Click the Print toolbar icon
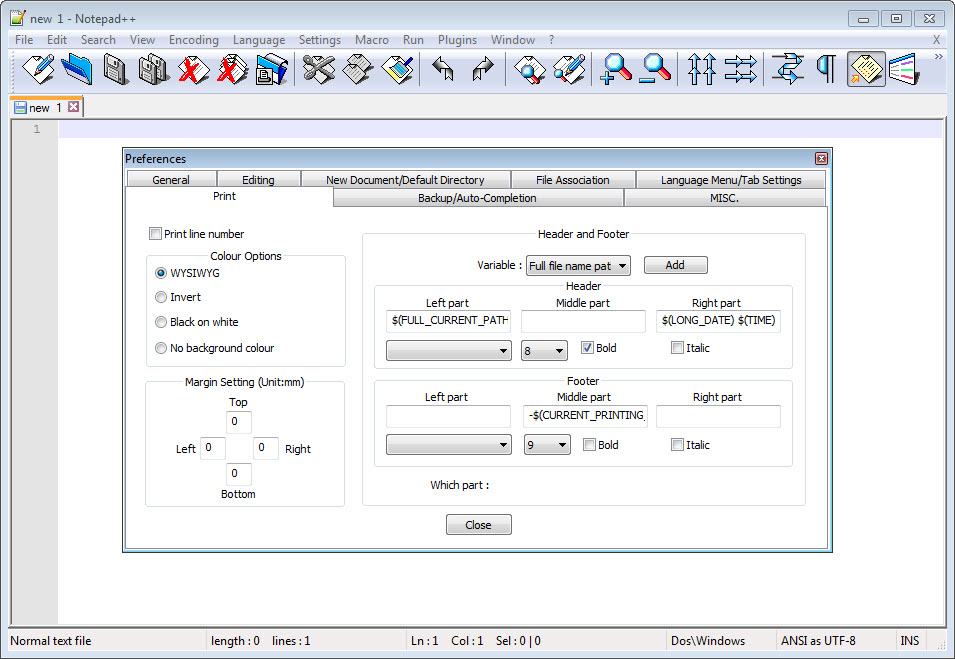 click(x=271, y=69)
